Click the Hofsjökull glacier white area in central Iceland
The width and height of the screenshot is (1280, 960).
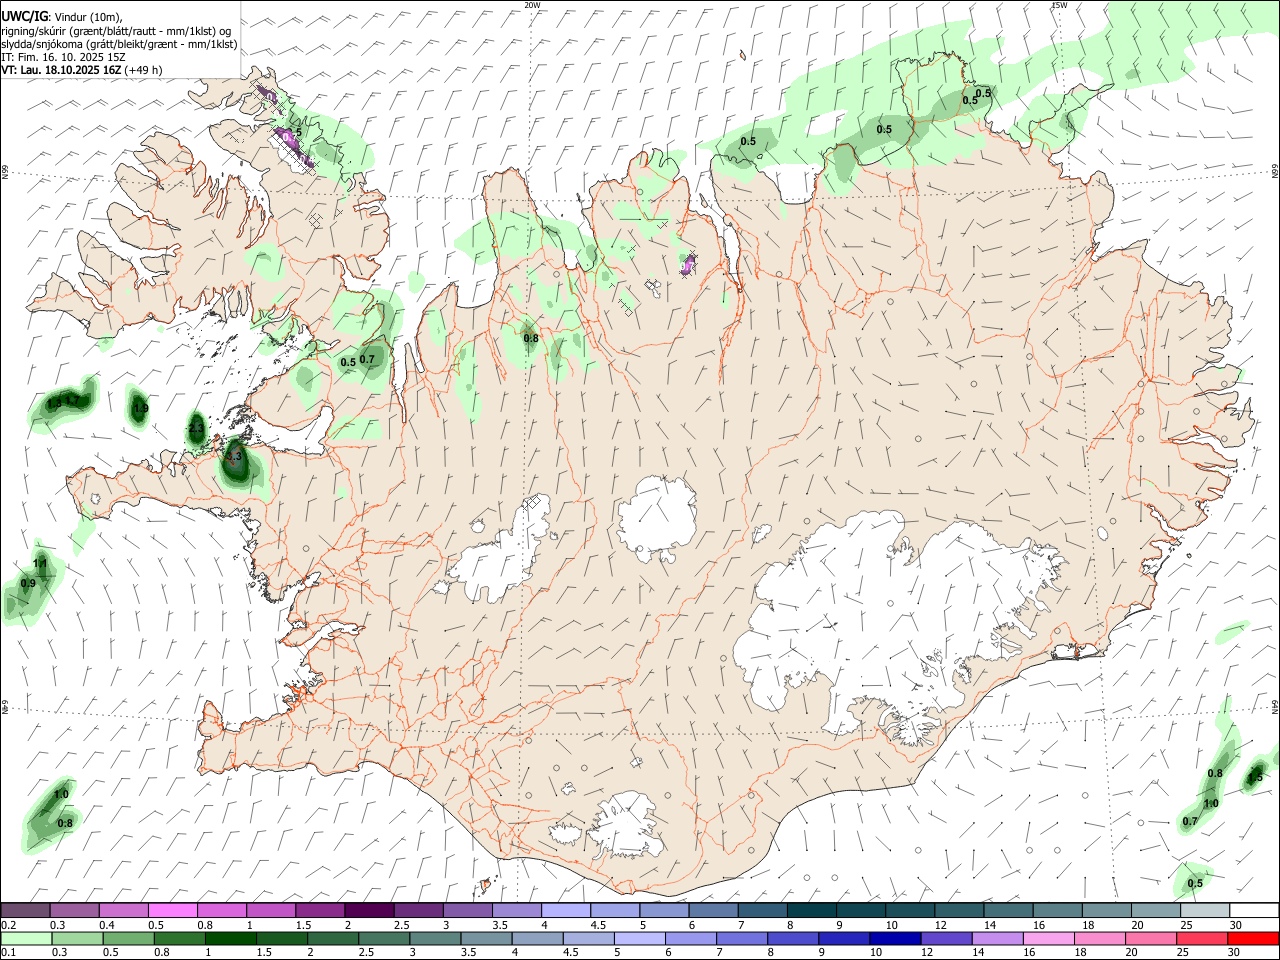pyautogui.click(x=657, y=516)
